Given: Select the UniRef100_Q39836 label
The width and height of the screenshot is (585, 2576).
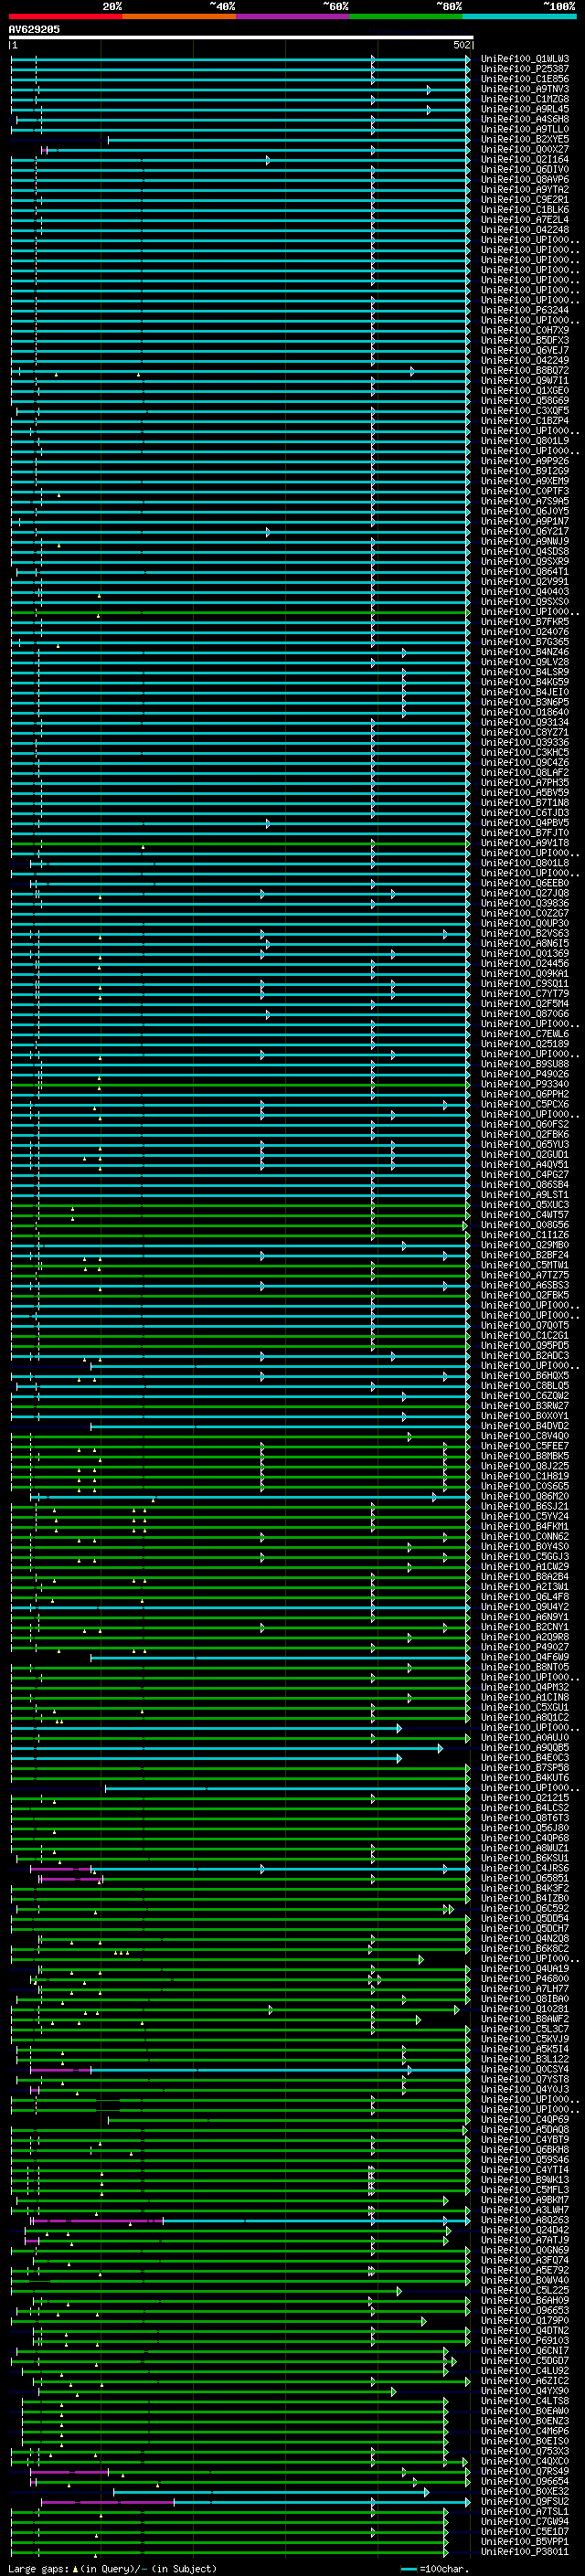Looking at the screenshot, I should (525, 903).
